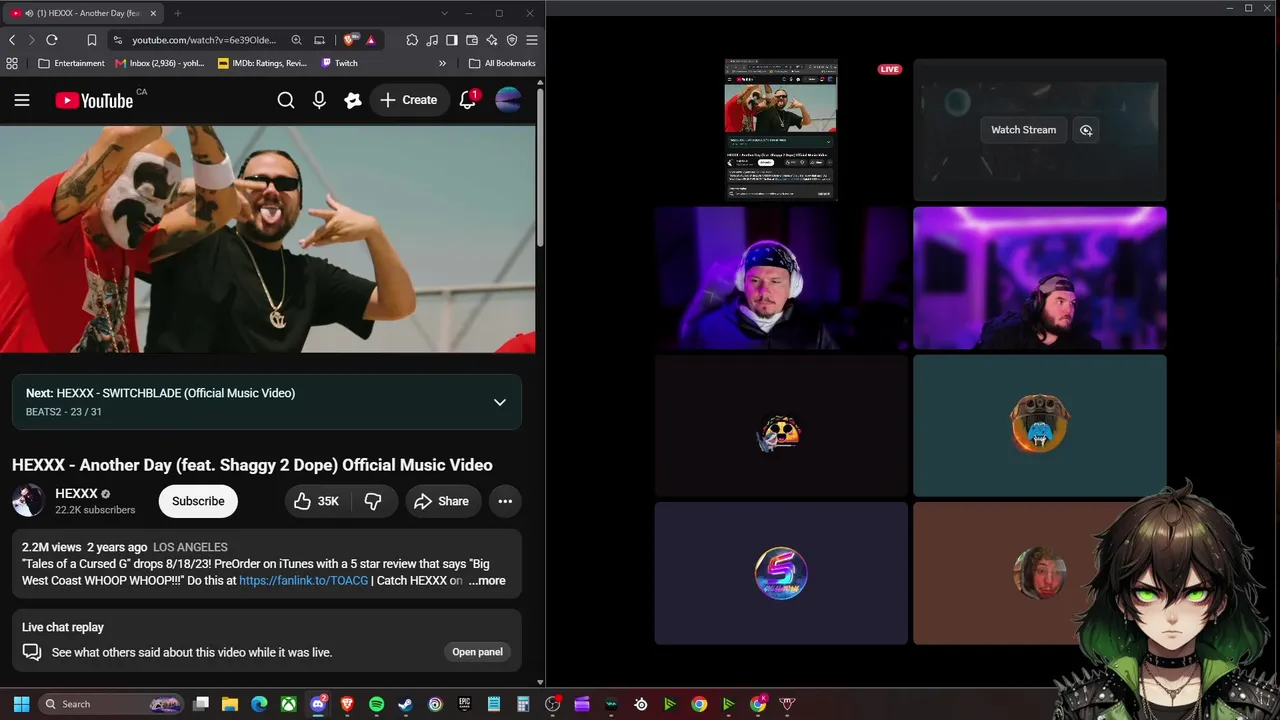Open Epic Games Launcher from the taskbar
The image size is (1280, 720).
pos(464,704)
